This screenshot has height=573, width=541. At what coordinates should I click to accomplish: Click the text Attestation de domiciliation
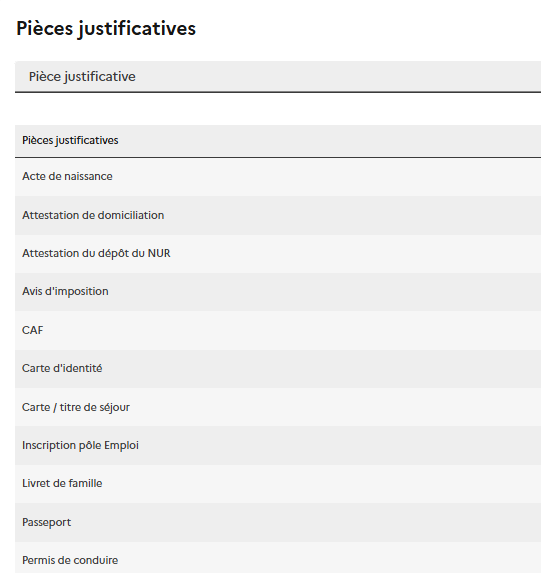click(93, 215)
